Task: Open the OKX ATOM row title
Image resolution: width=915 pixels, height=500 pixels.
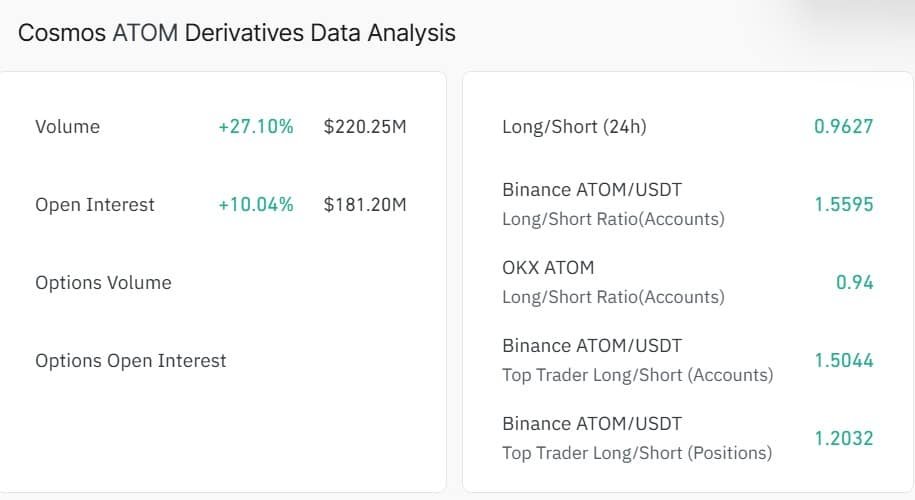Action: tap(548, 267)
